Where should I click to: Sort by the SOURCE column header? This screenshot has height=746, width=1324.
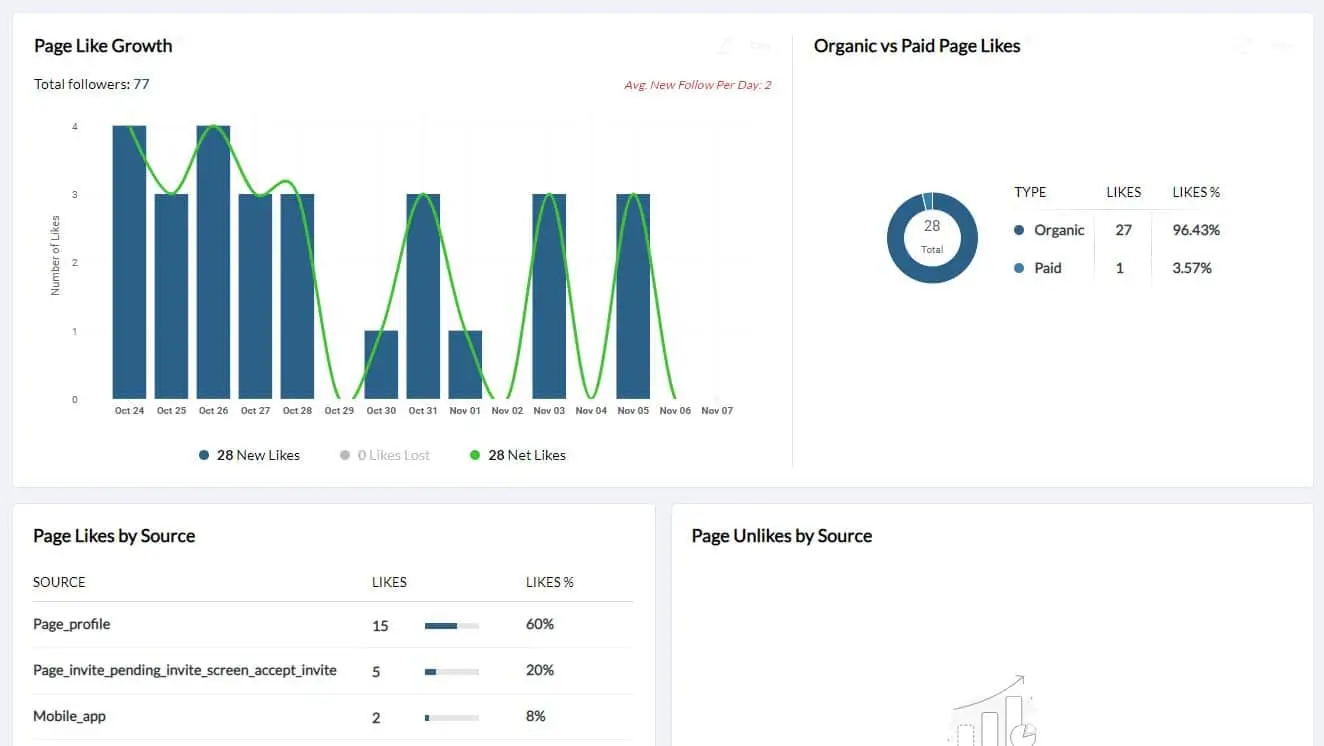[59, 582]
